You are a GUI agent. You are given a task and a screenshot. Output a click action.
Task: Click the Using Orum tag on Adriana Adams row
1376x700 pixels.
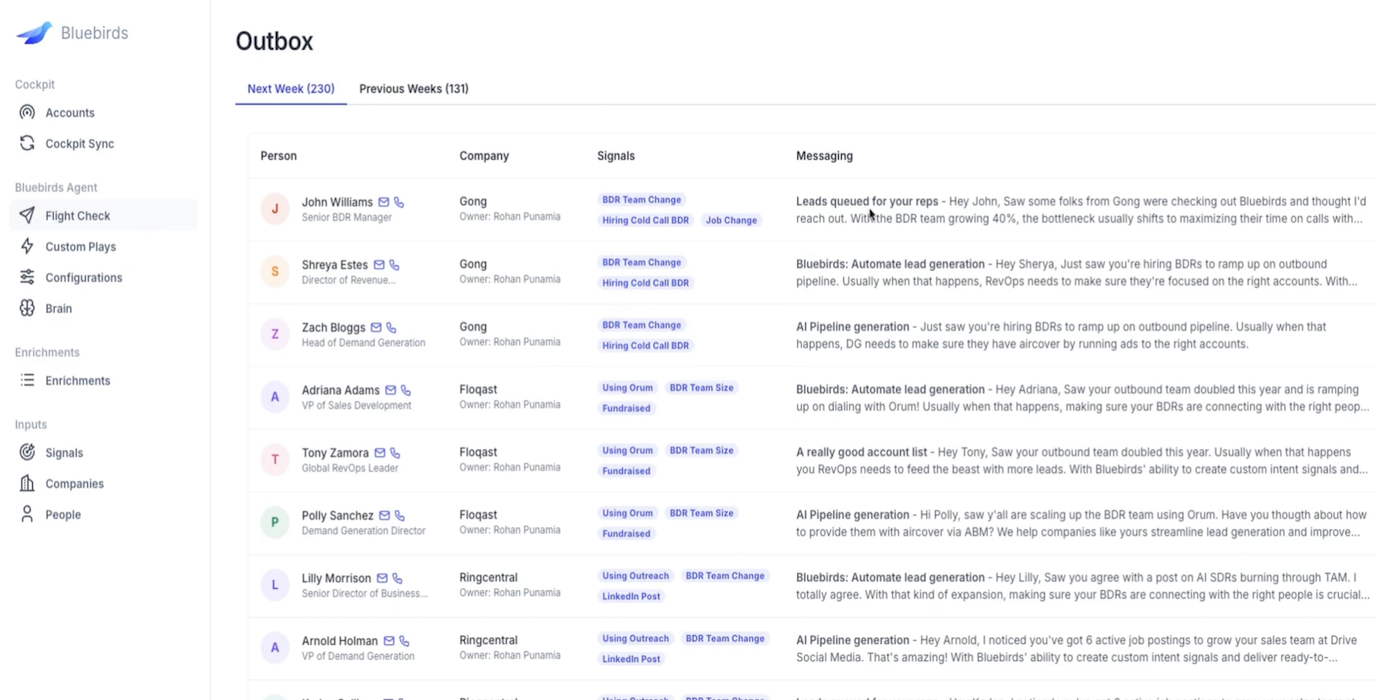click(x=627, y=388)
